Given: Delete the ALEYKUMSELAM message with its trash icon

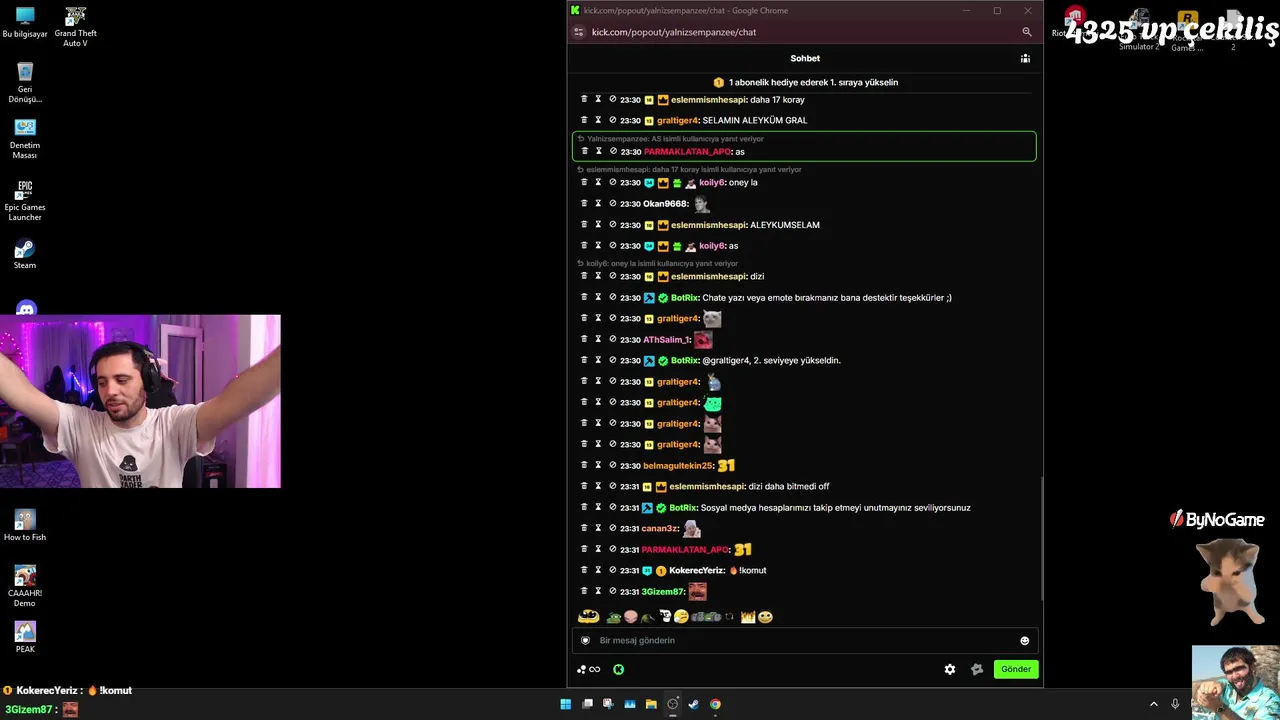Looking at the screenshot, I should [x=585, y=225].
